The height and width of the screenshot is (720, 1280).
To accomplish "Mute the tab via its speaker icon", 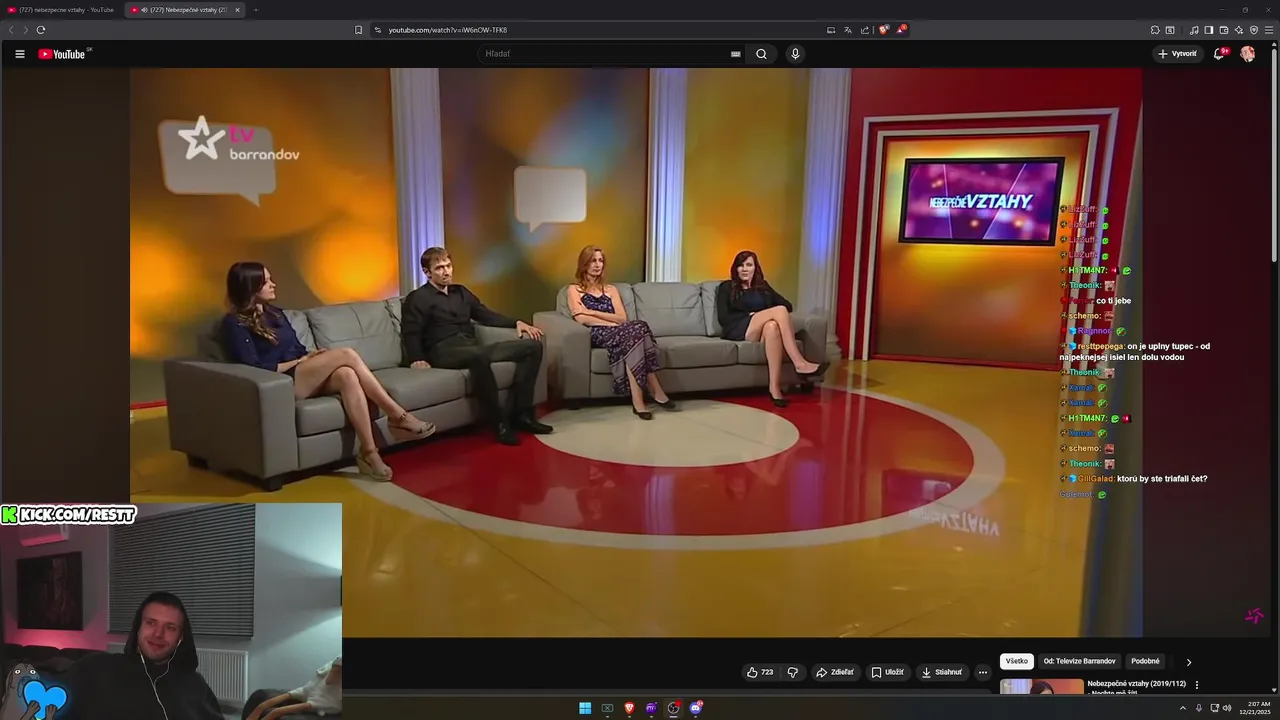I will [x=144, y=10].
